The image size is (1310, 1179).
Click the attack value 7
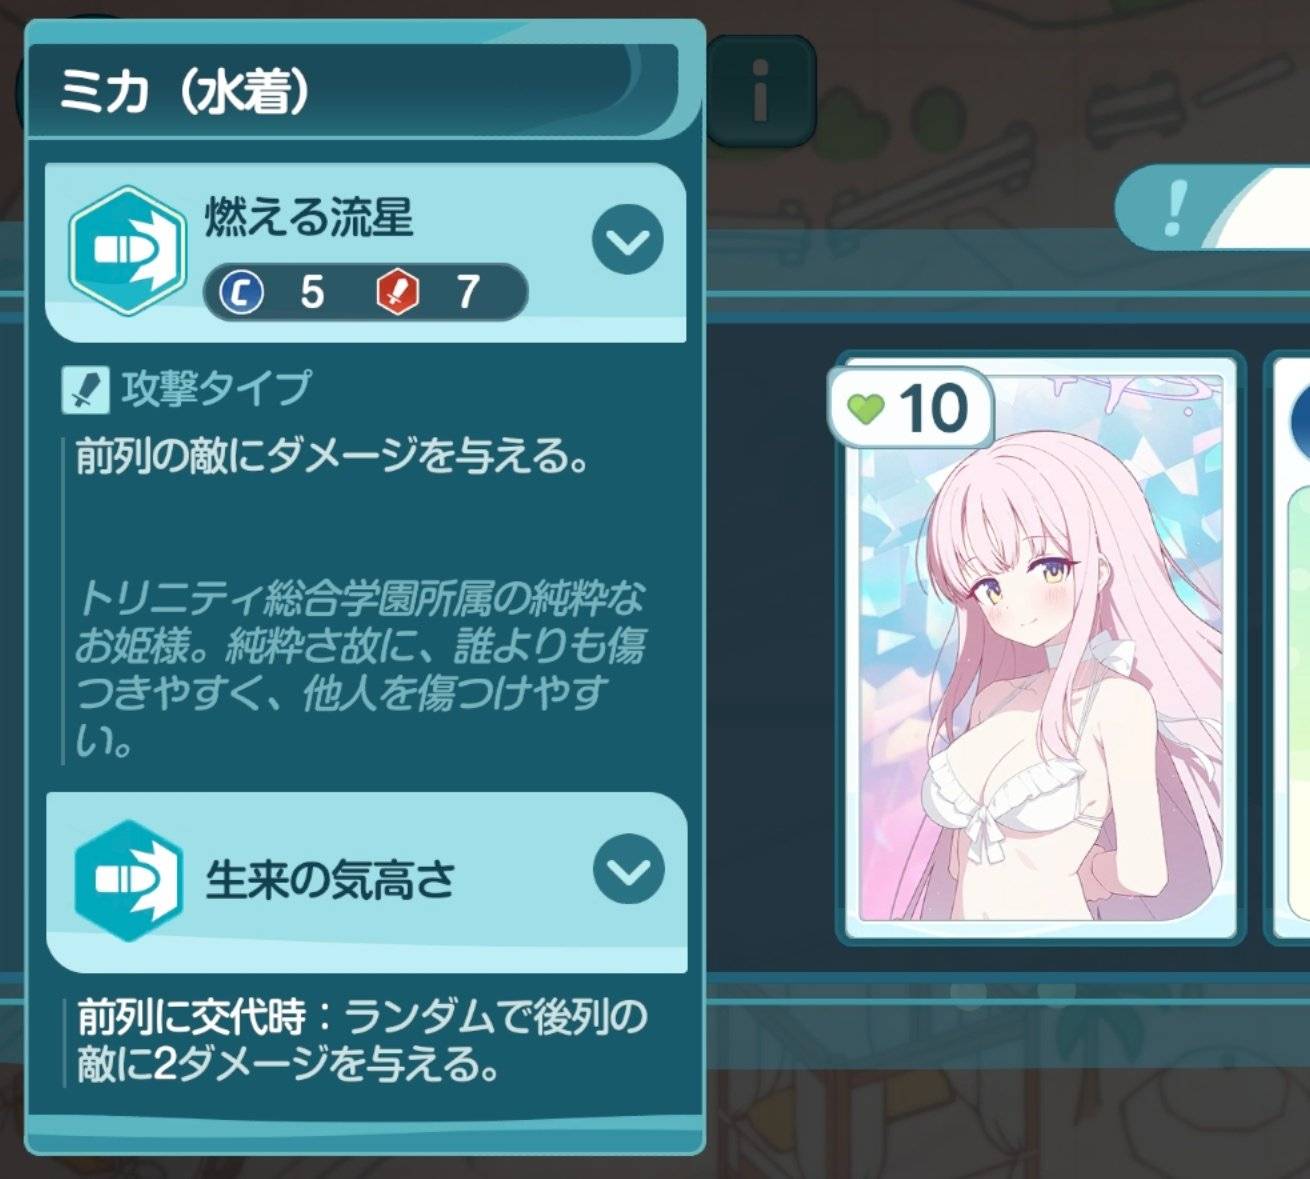coord(468,293)
